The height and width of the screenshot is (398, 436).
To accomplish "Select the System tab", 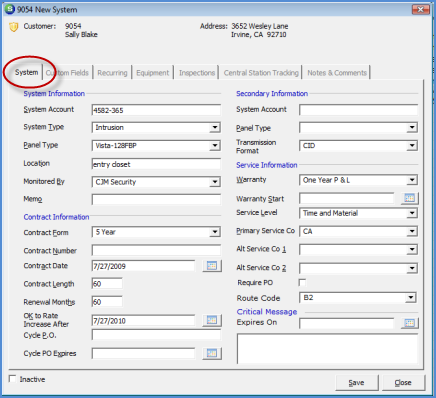I will tap(26, 72).
